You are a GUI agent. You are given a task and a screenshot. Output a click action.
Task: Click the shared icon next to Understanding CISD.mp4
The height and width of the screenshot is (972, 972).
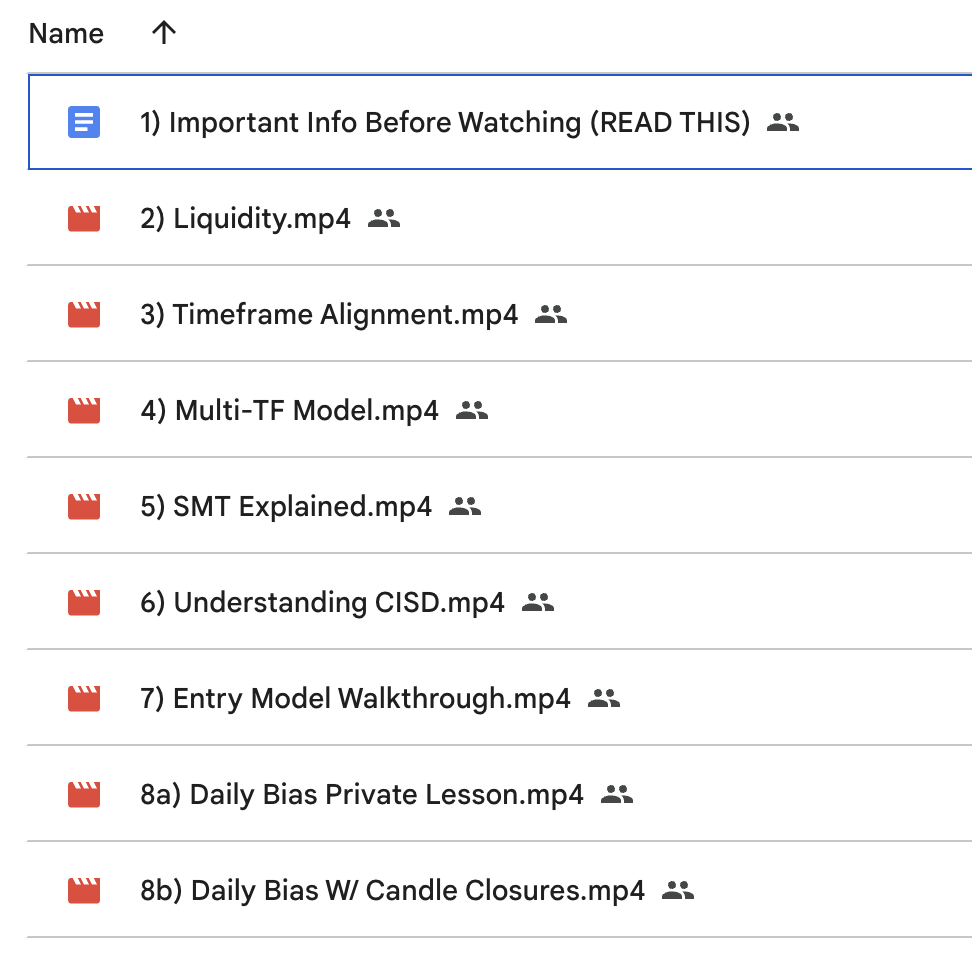click(538, 603)
